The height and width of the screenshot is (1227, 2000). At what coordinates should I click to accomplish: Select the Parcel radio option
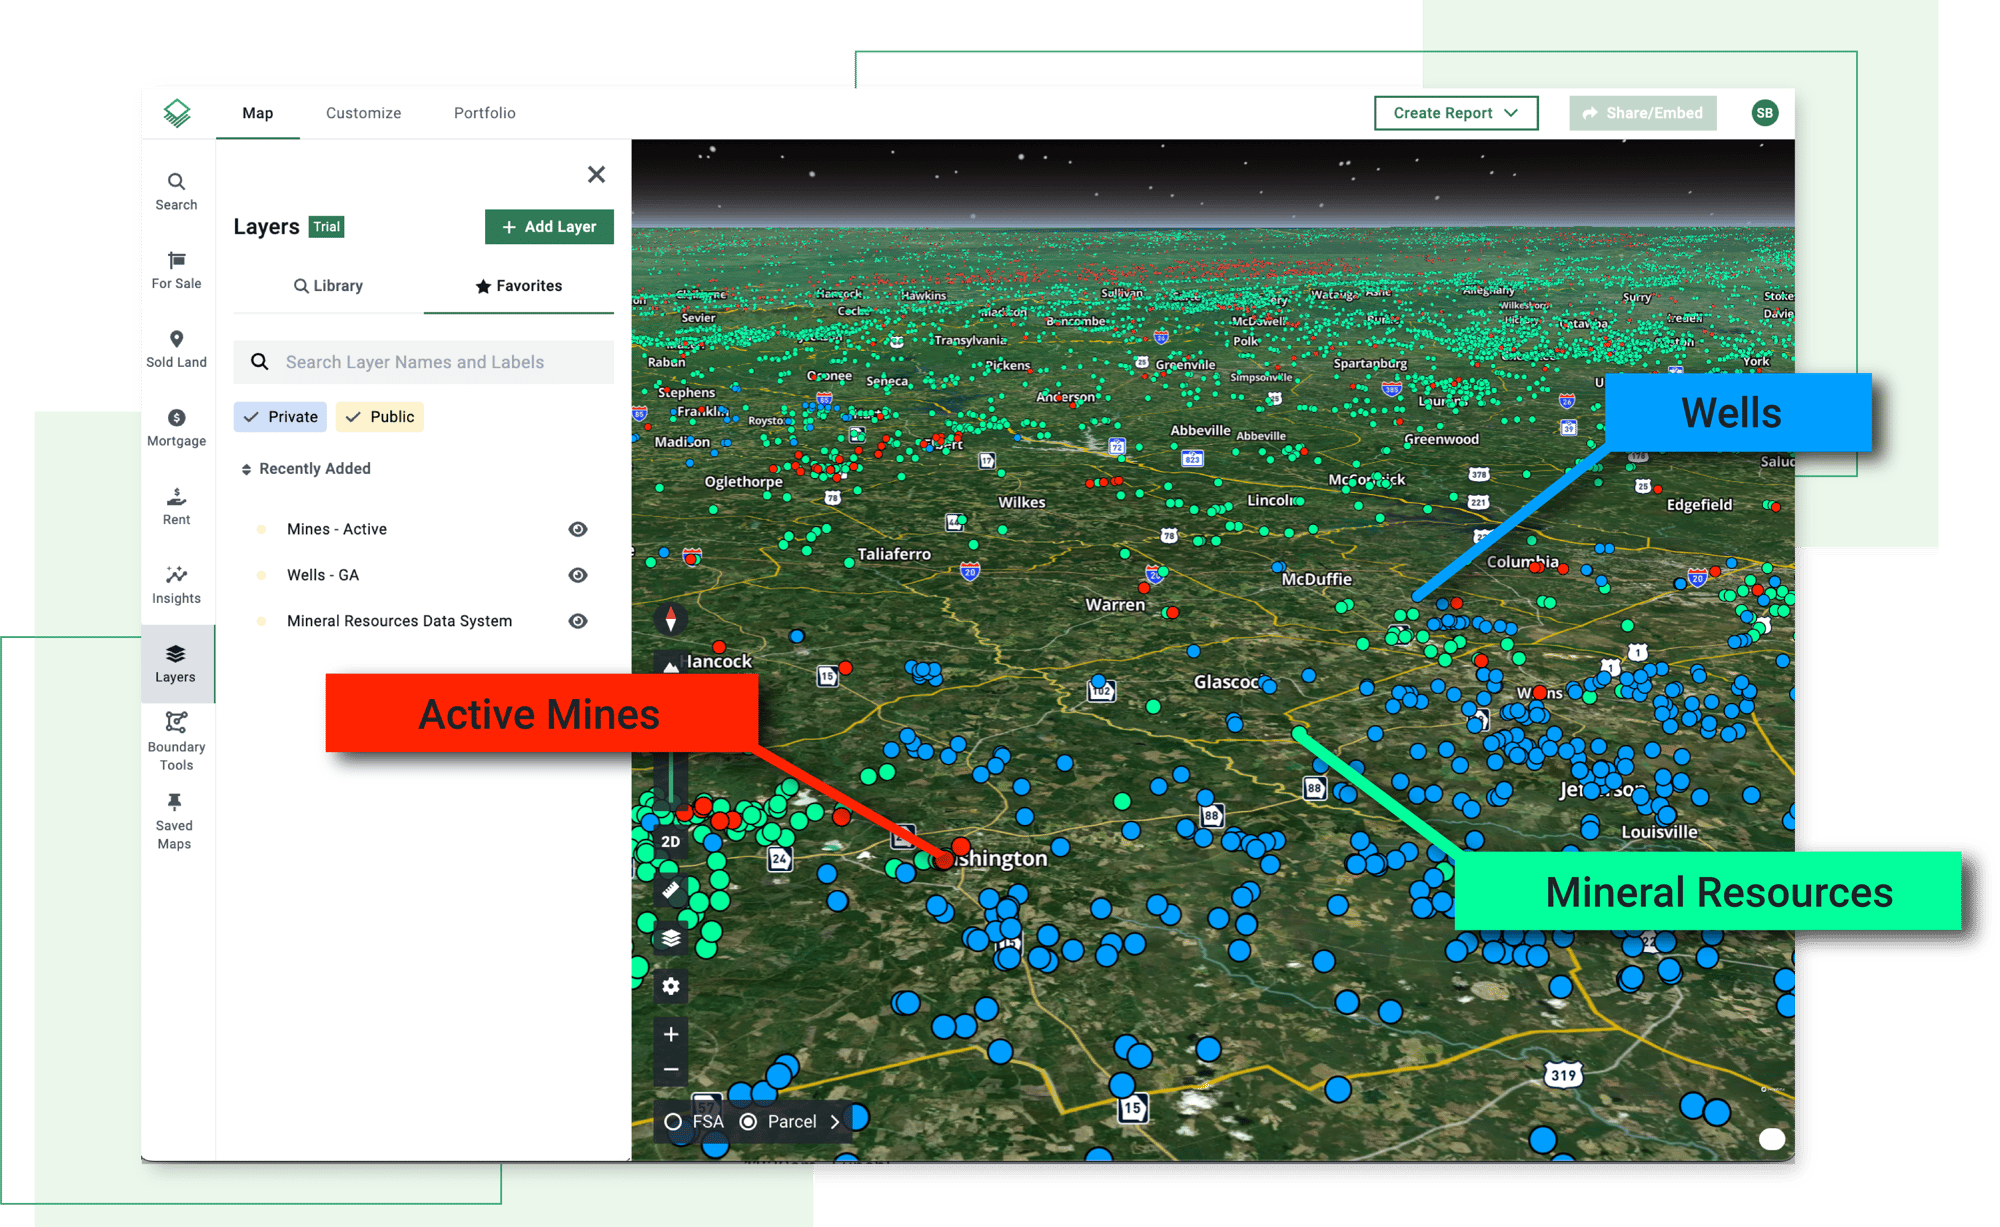point(748,1122)
